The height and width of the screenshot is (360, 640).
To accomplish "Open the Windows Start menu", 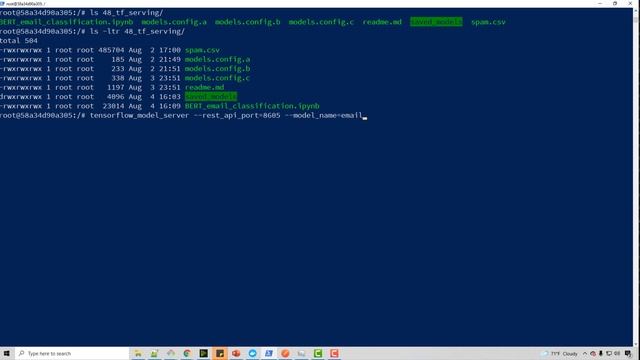I will coord(7,353).
